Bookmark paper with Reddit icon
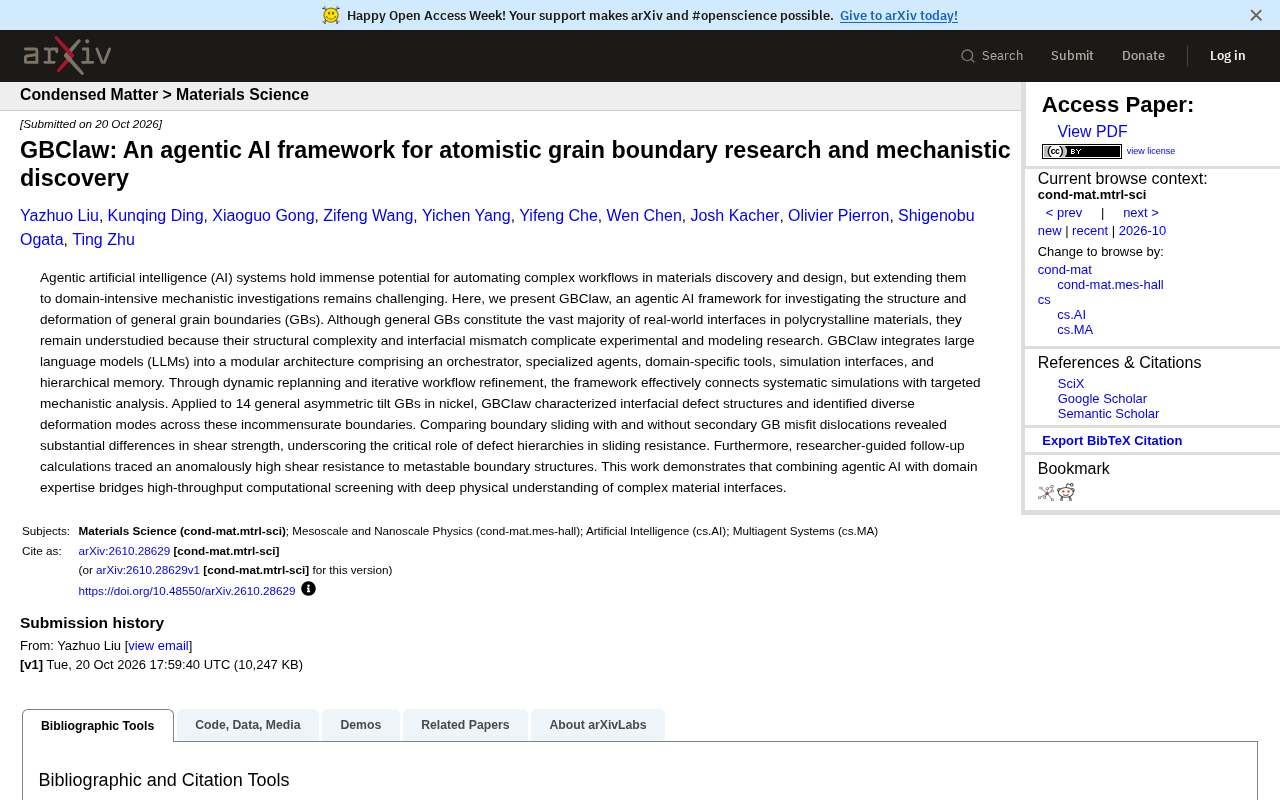1280x800 pixels. (1066, 492)
